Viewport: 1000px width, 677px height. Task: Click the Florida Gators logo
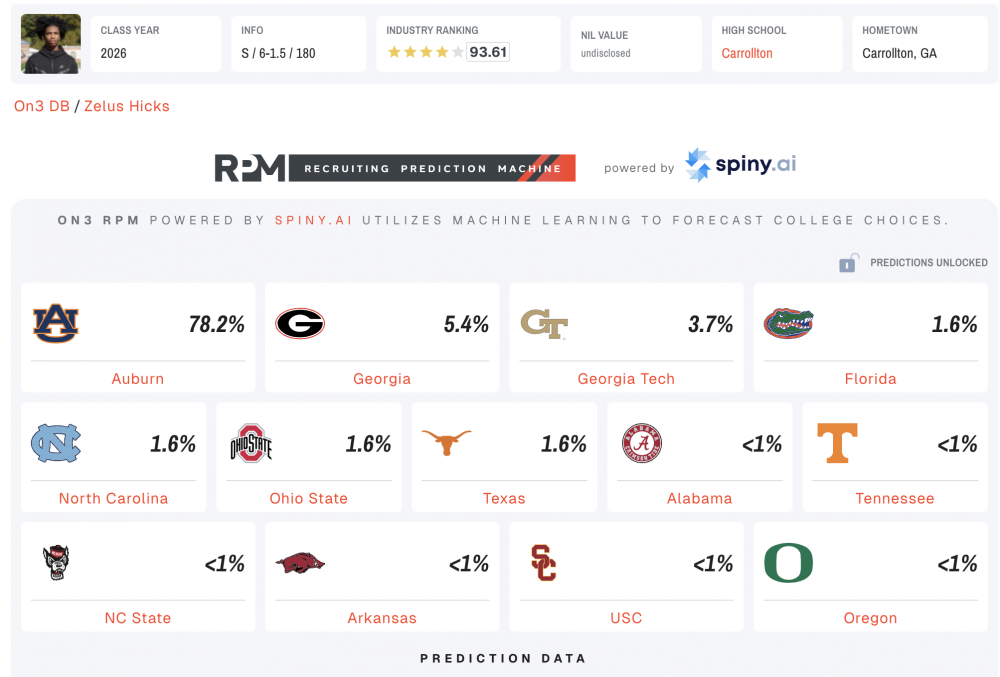pos(788,324)
